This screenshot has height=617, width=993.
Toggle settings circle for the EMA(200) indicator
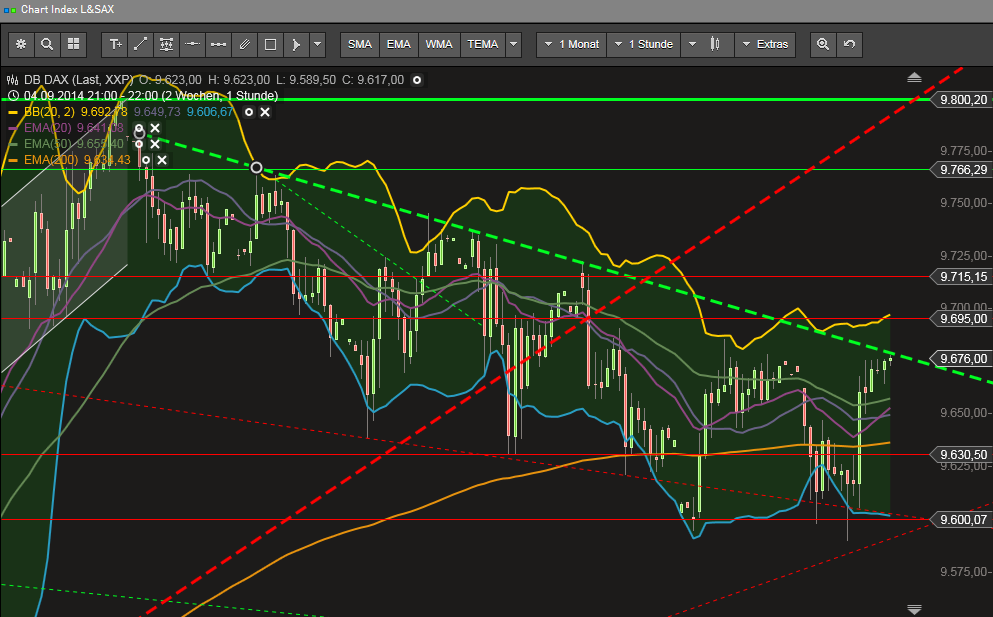[x=145, y=160]
